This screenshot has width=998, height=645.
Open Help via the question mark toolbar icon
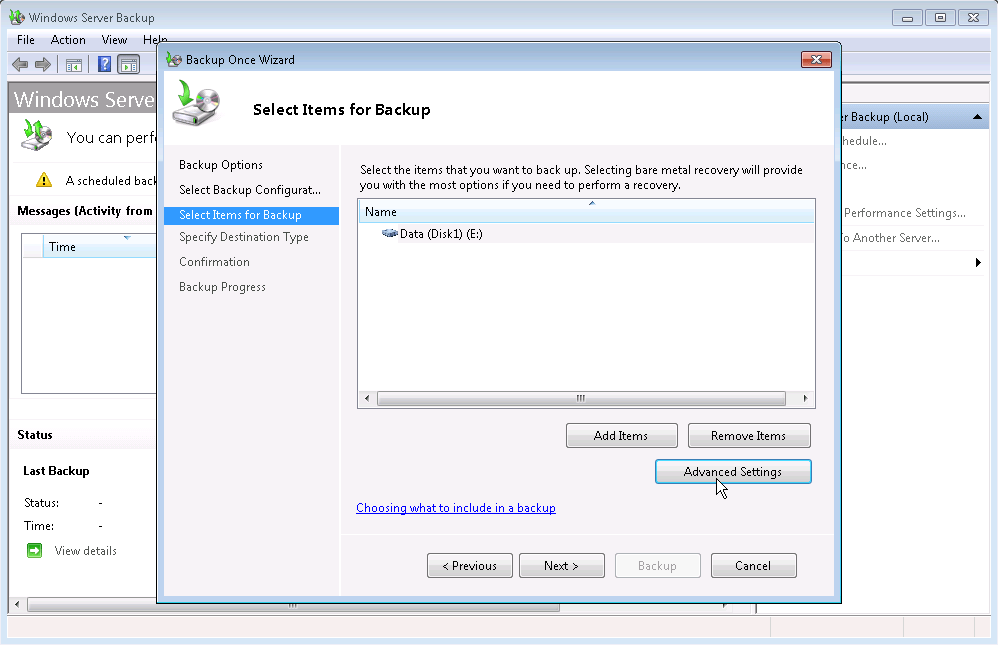[x=103, y=64]
